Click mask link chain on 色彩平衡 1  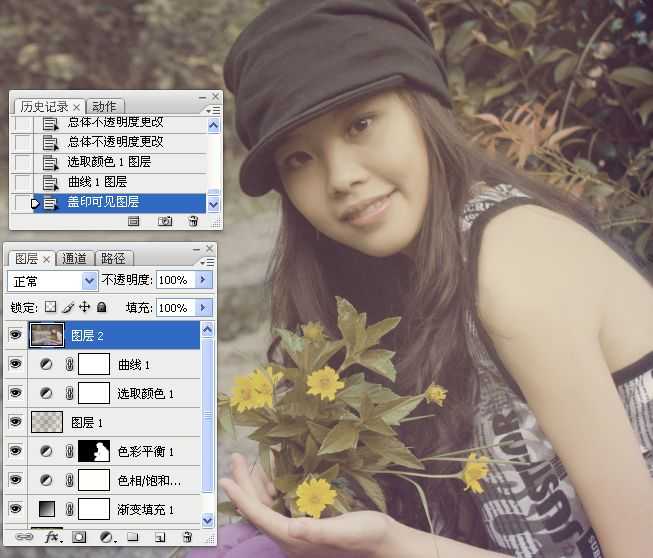point(70,451)
